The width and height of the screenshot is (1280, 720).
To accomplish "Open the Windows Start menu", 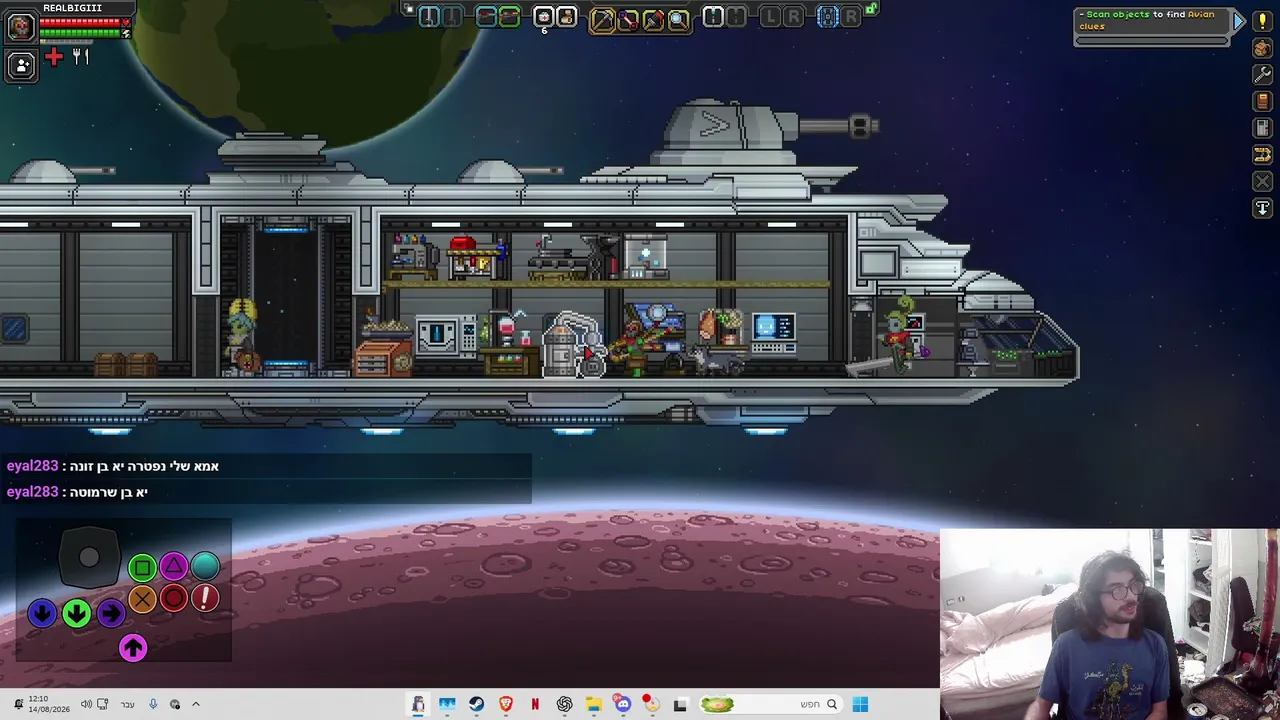I will pyautogui.click(x=860, y=704).
